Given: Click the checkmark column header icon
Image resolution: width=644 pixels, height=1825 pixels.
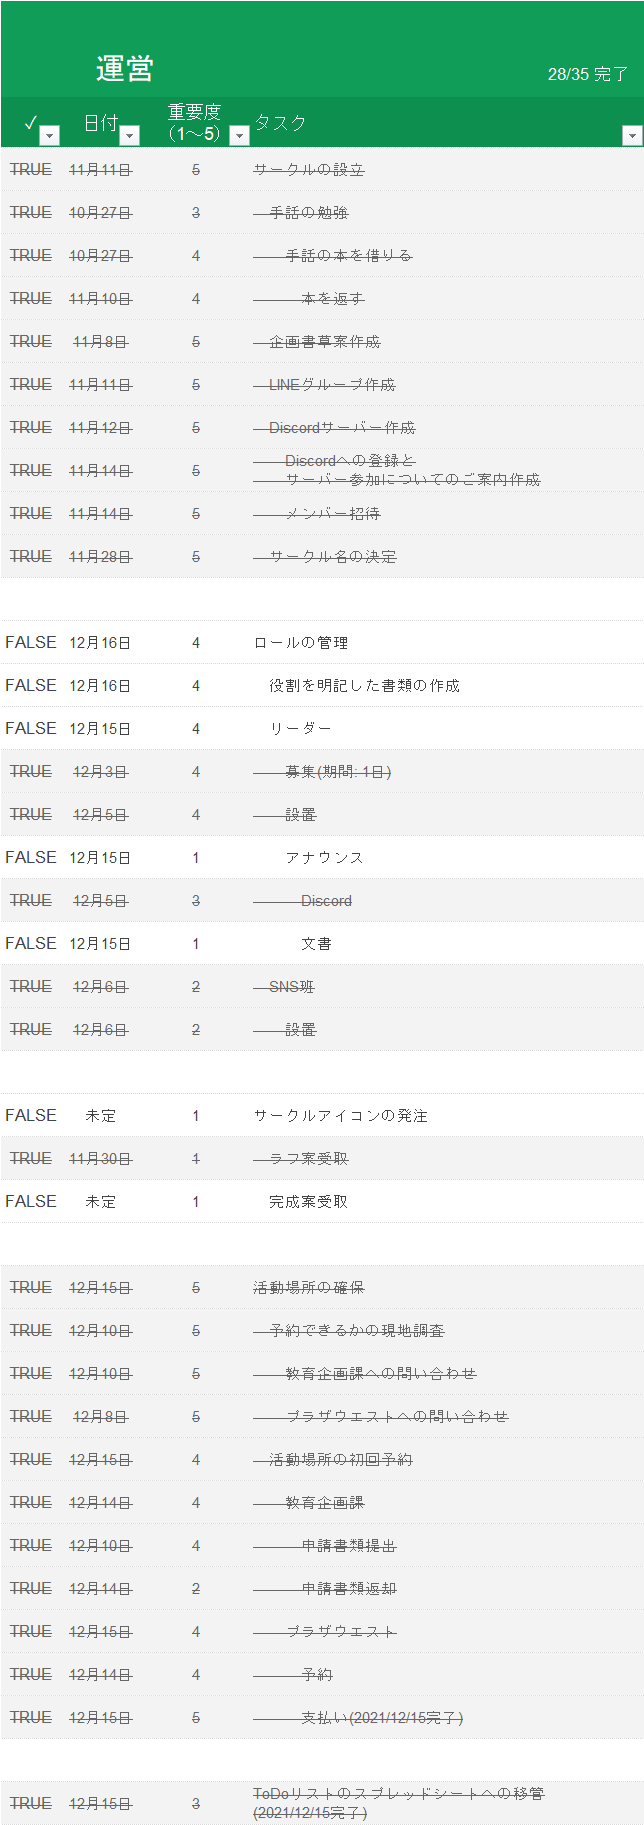Looking at the screenshot, I should click(30, 123).
